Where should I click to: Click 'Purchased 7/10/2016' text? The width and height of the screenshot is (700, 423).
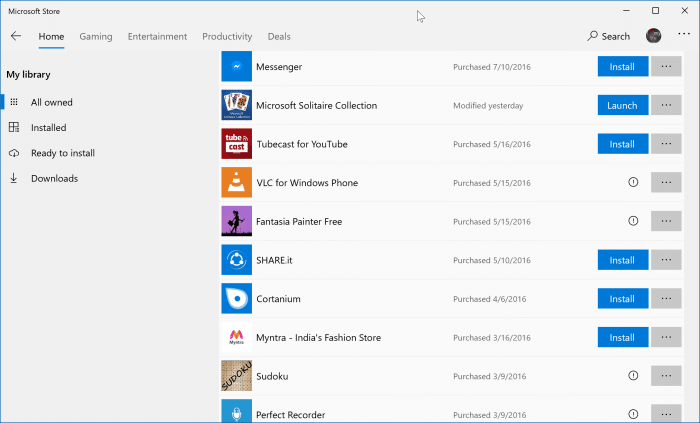click(492, 67)
